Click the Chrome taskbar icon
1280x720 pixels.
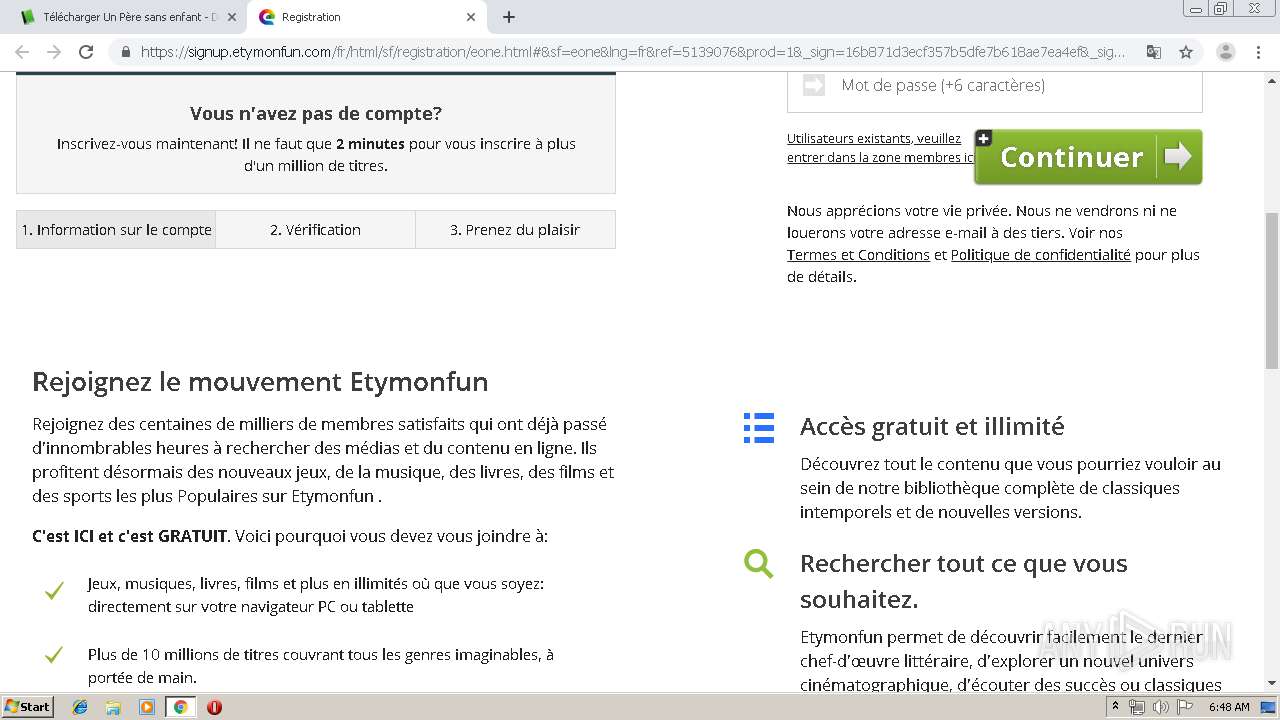[181, 707]
